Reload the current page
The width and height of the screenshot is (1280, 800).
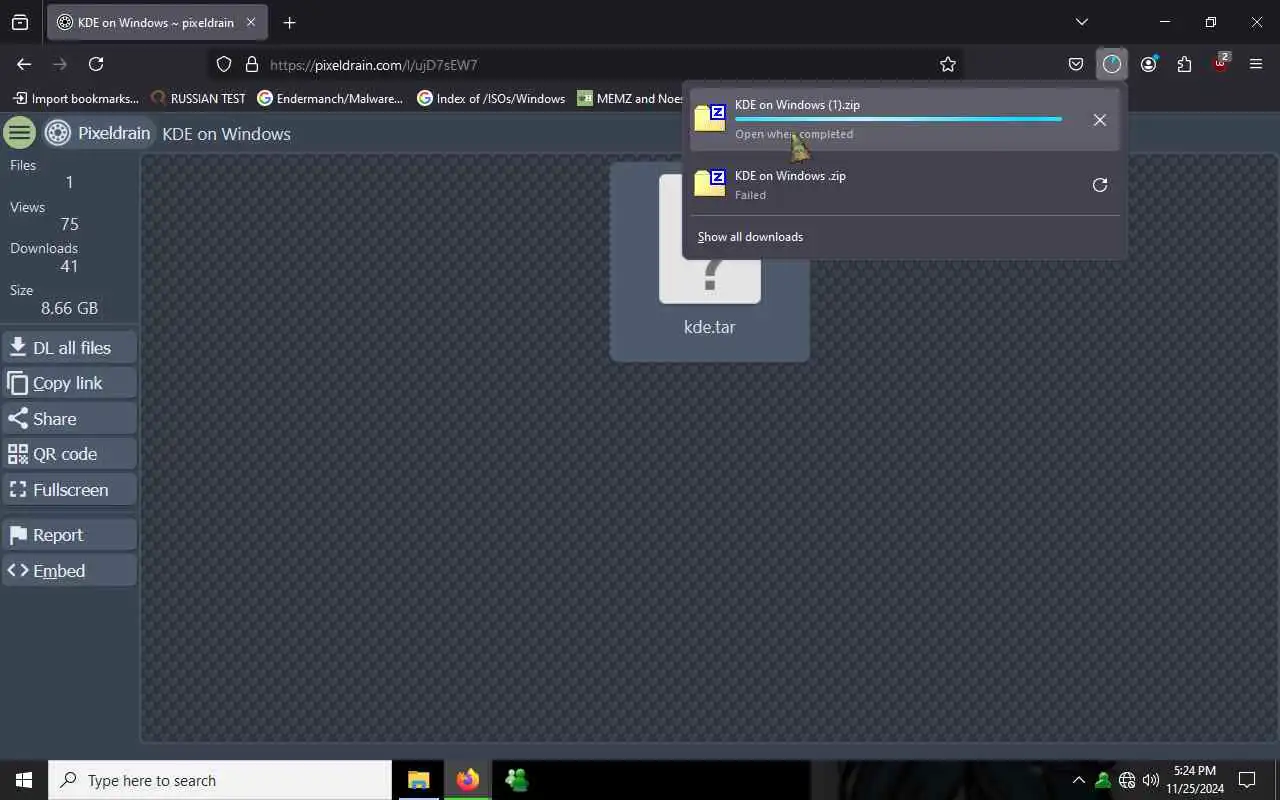(96, 64)
